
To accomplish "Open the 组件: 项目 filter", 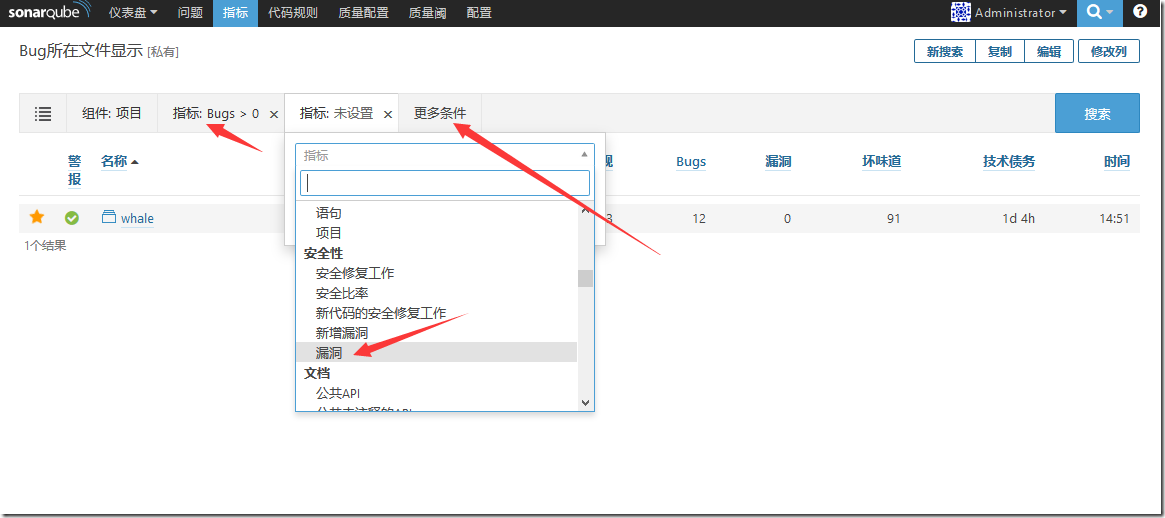I will [x=111, y=114].
